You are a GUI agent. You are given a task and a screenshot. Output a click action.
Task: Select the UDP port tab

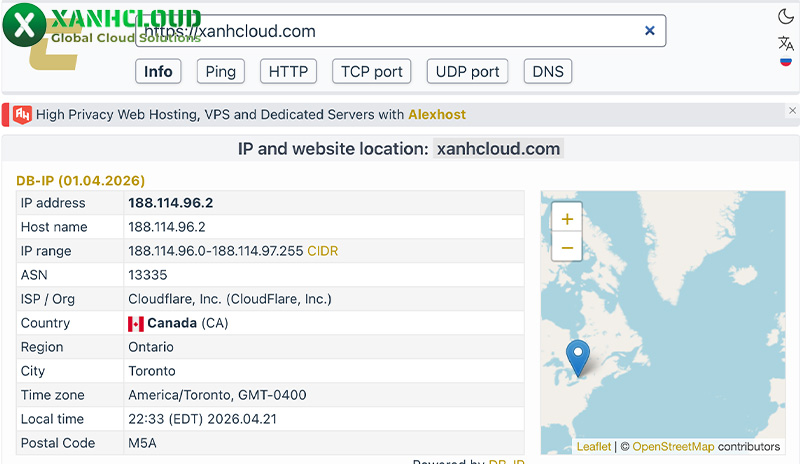[x=467, y=71]
